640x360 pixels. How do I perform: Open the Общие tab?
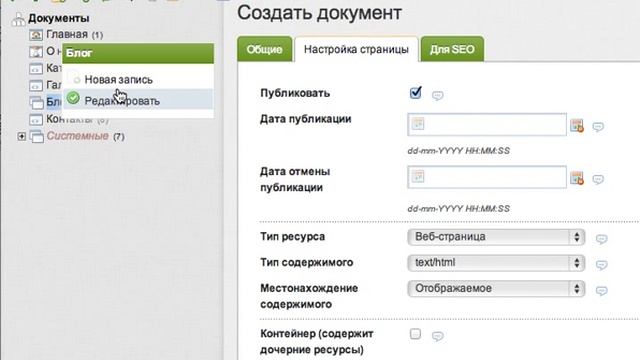[264, 49]
